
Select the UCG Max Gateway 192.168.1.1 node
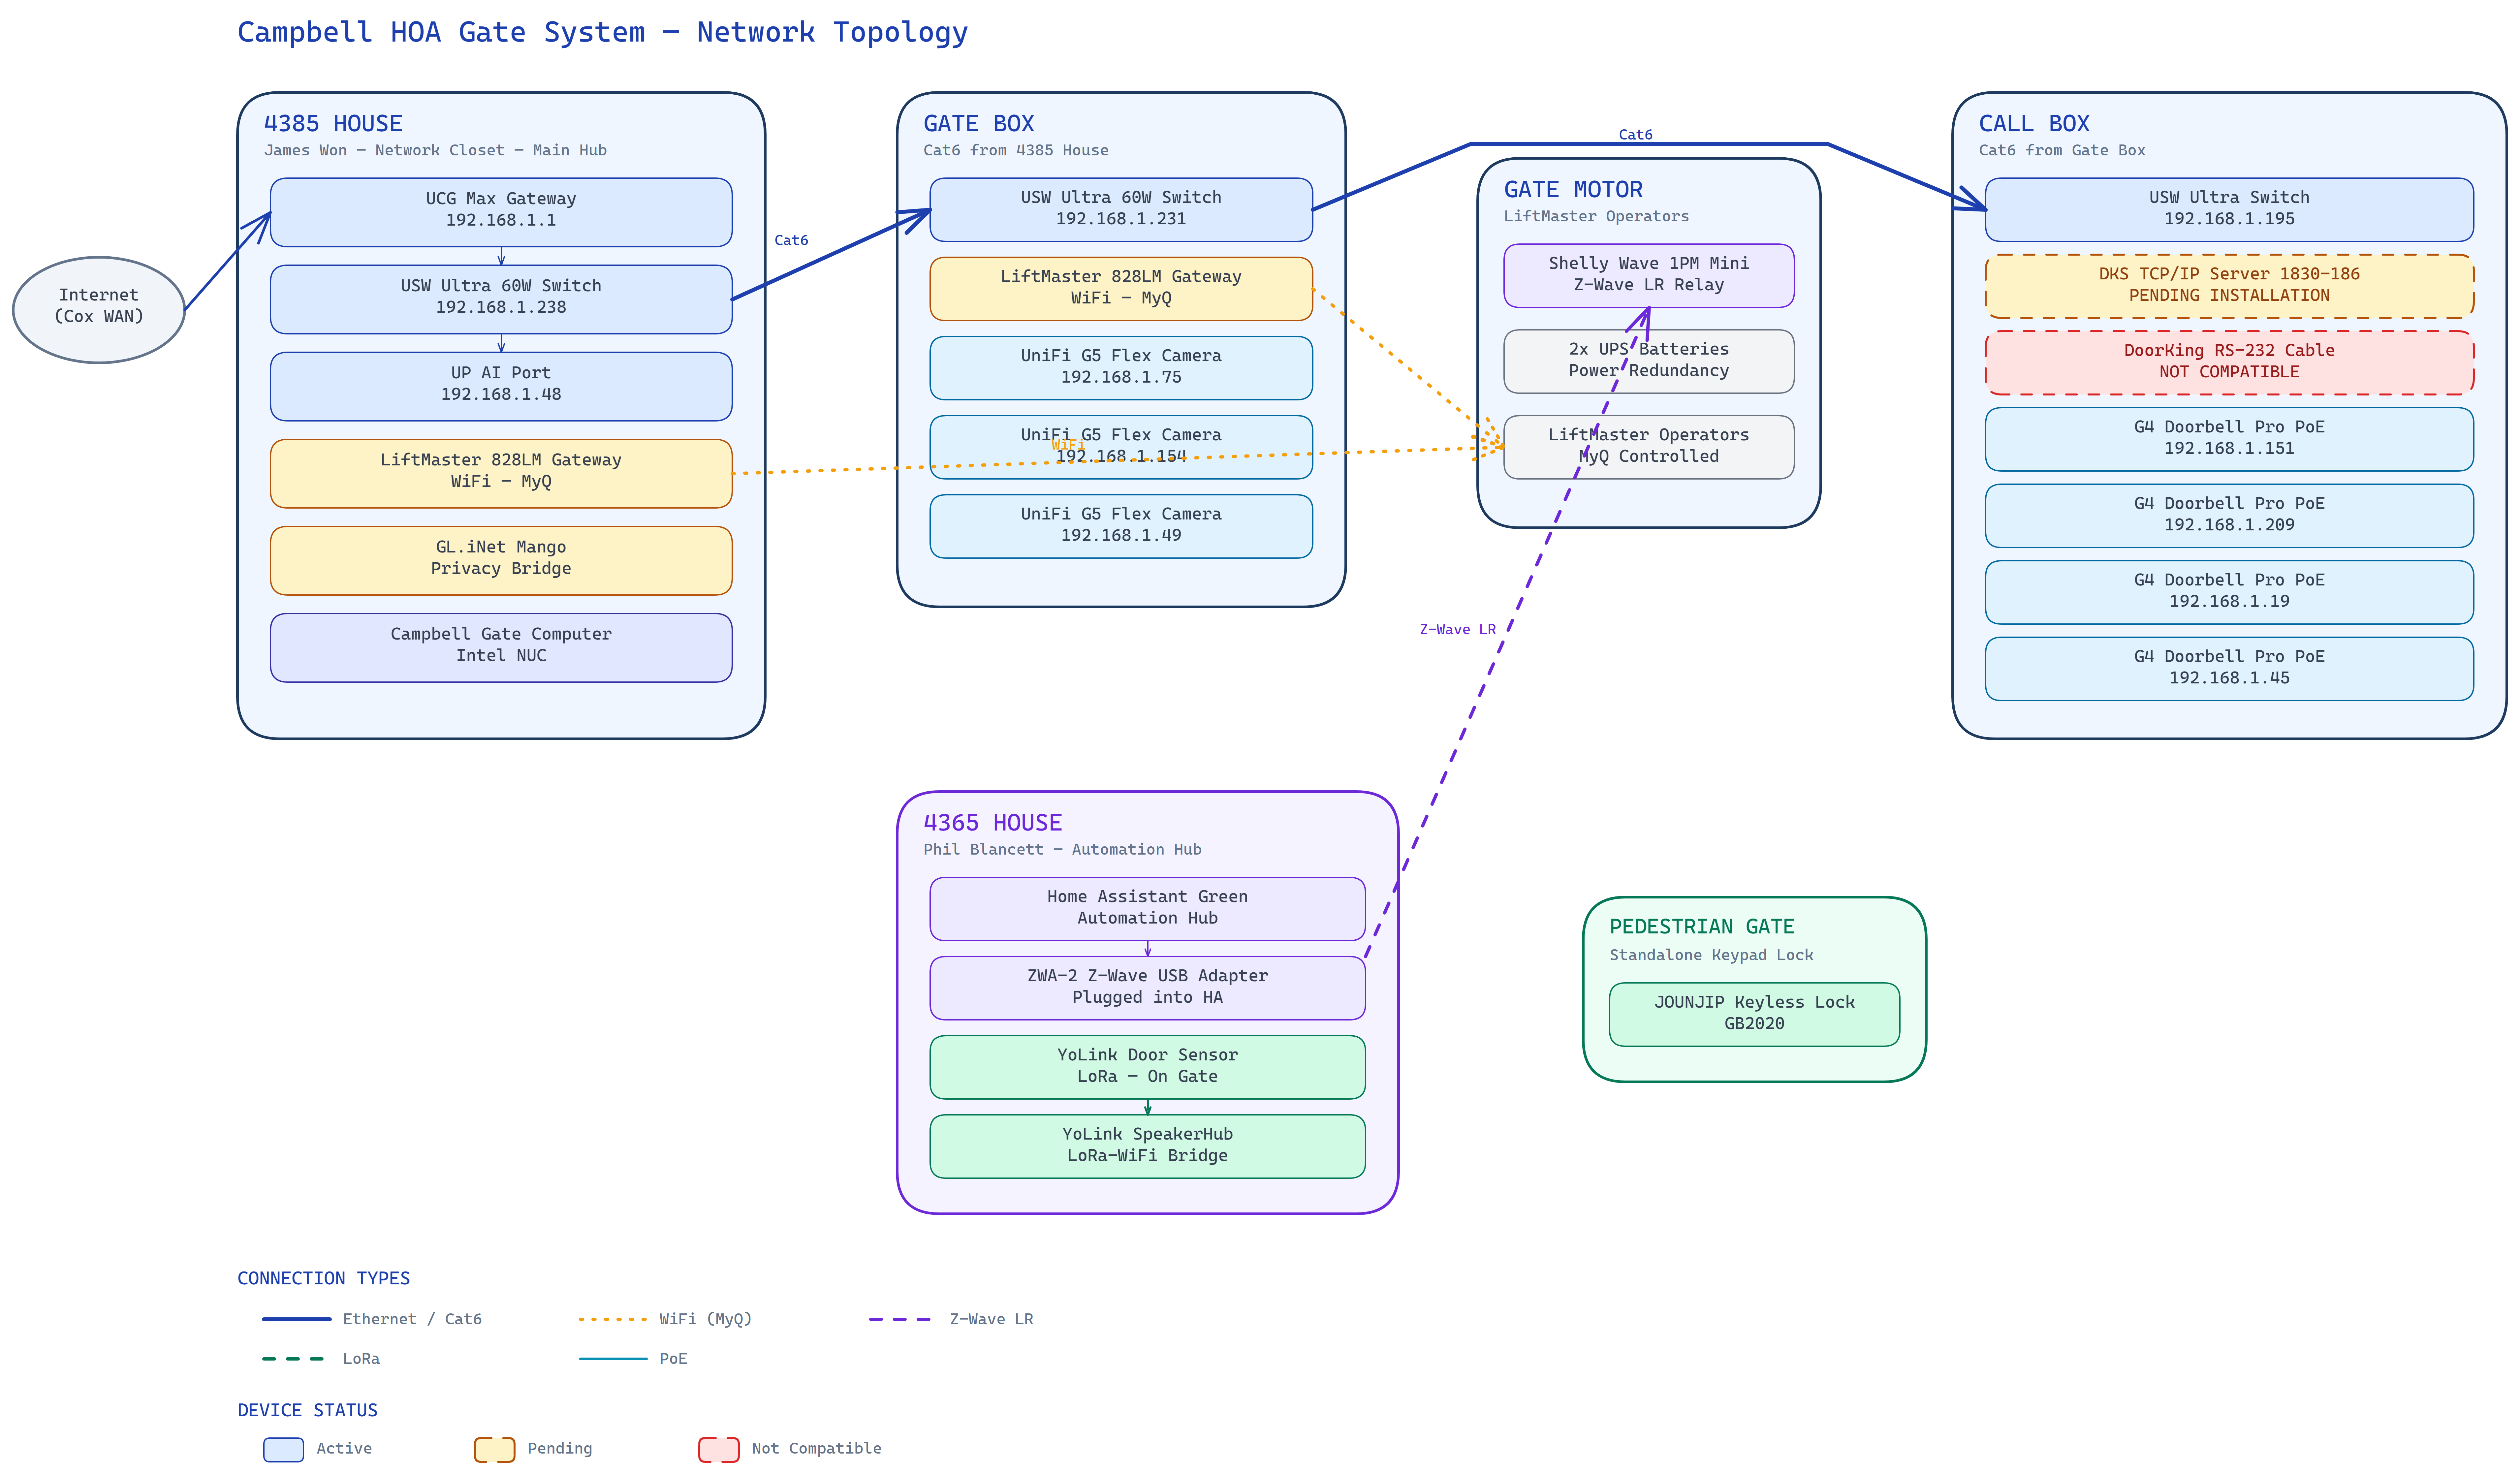tap(501, 212)
